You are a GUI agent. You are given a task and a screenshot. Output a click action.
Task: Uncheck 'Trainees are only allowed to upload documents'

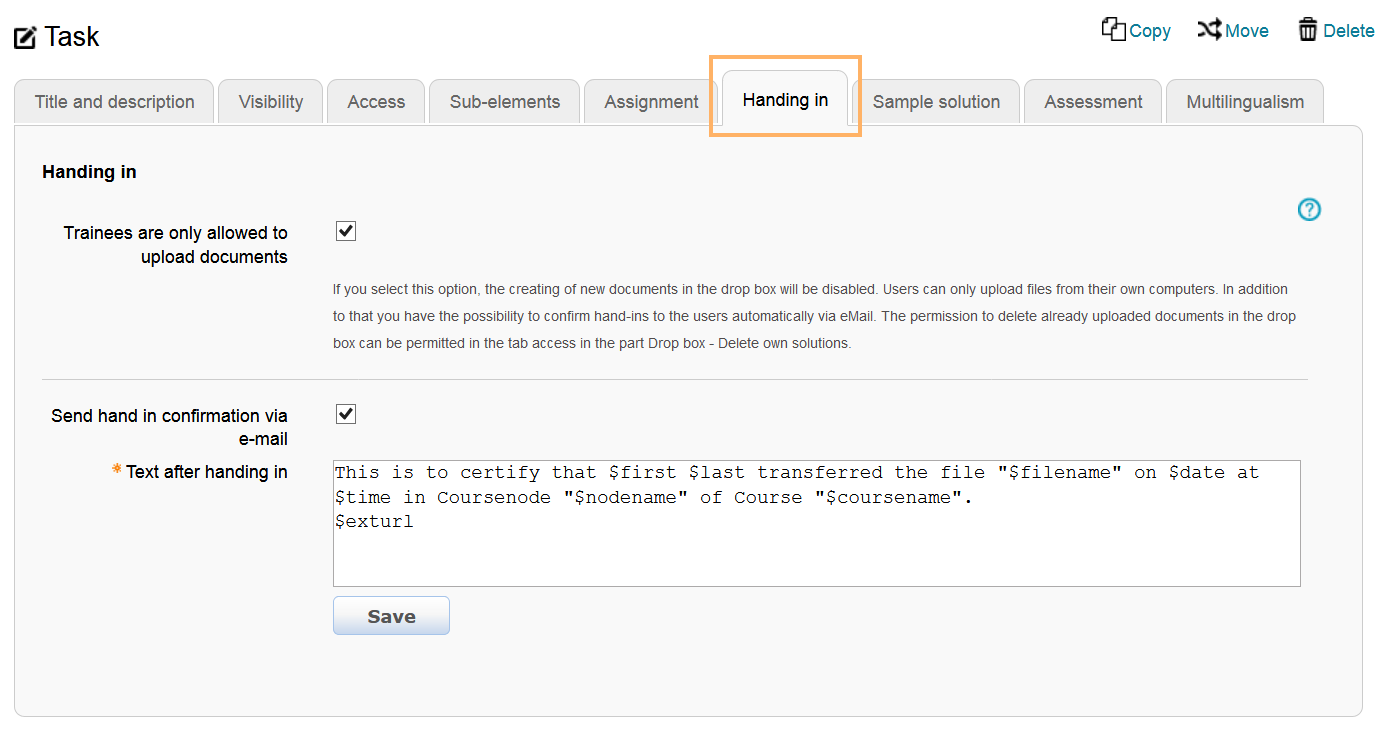346,231
